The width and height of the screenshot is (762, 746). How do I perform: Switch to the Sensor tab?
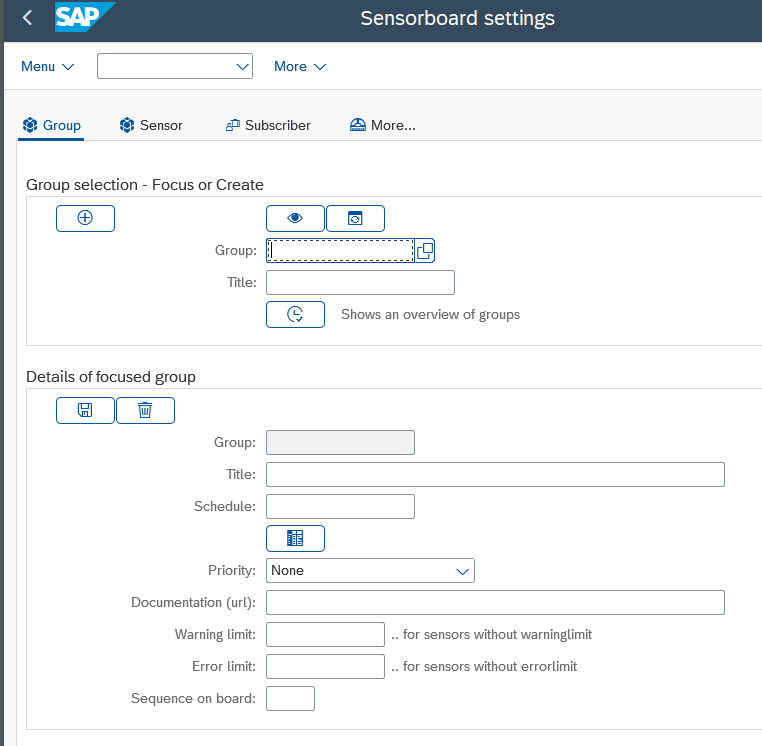click(x=151, y=125)
